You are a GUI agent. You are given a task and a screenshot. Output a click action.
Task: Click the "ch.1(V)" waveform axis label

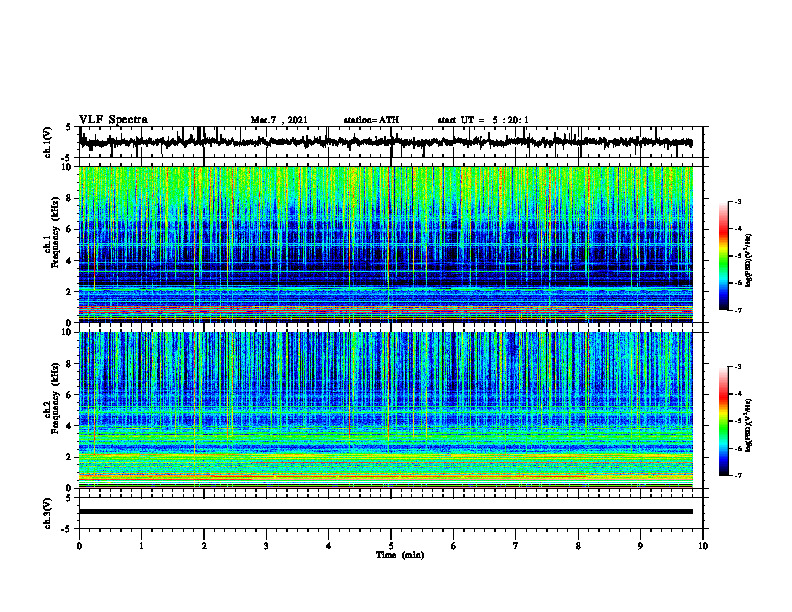[x=48, y=142]
